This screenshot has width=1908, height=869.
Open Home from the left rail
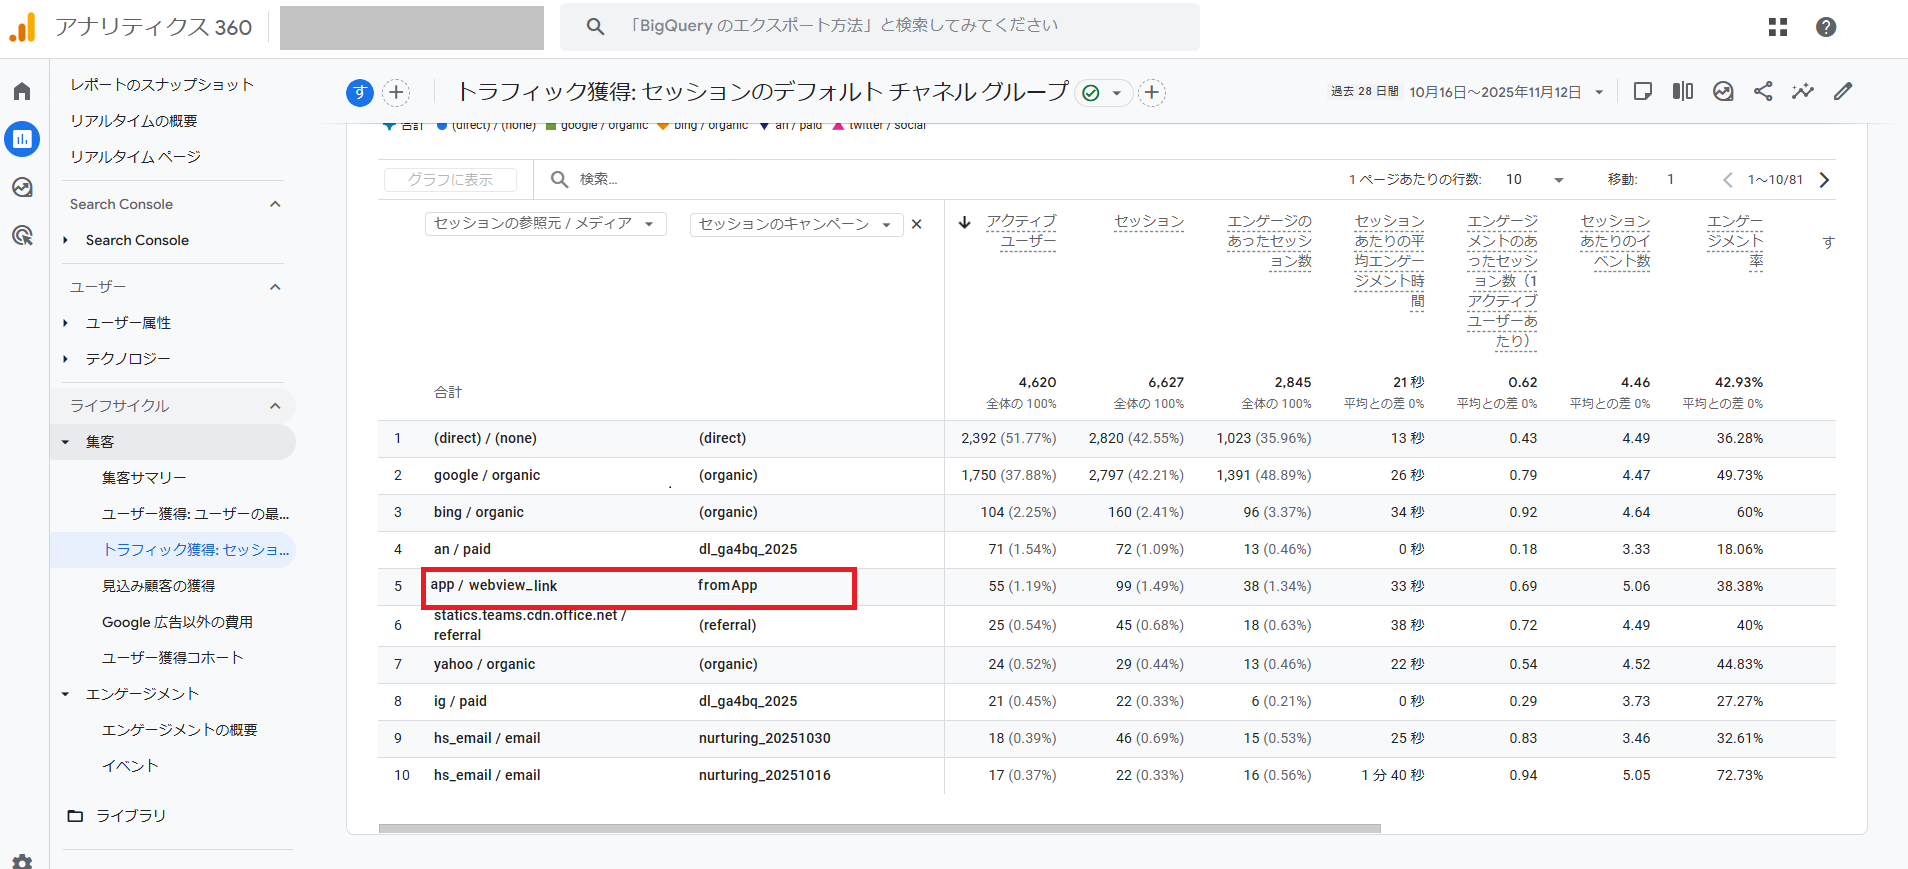pos(22,92)
